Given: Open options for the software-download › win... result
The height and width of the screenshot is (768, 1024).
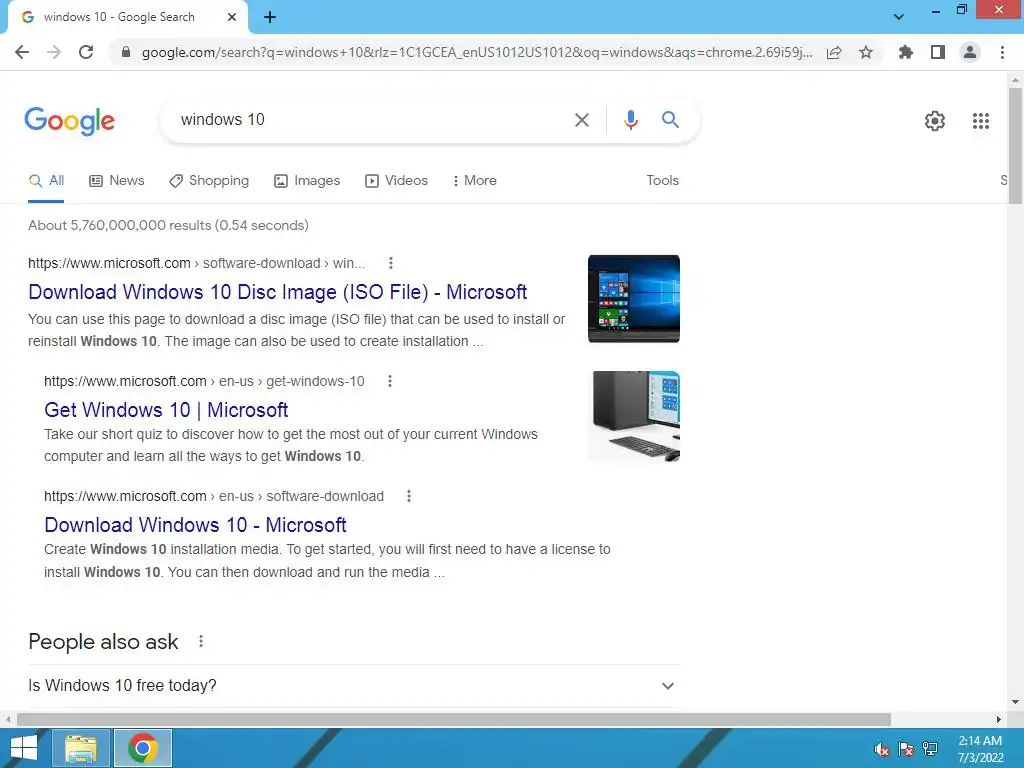Looking at the screenshot, I should point(391,263).
